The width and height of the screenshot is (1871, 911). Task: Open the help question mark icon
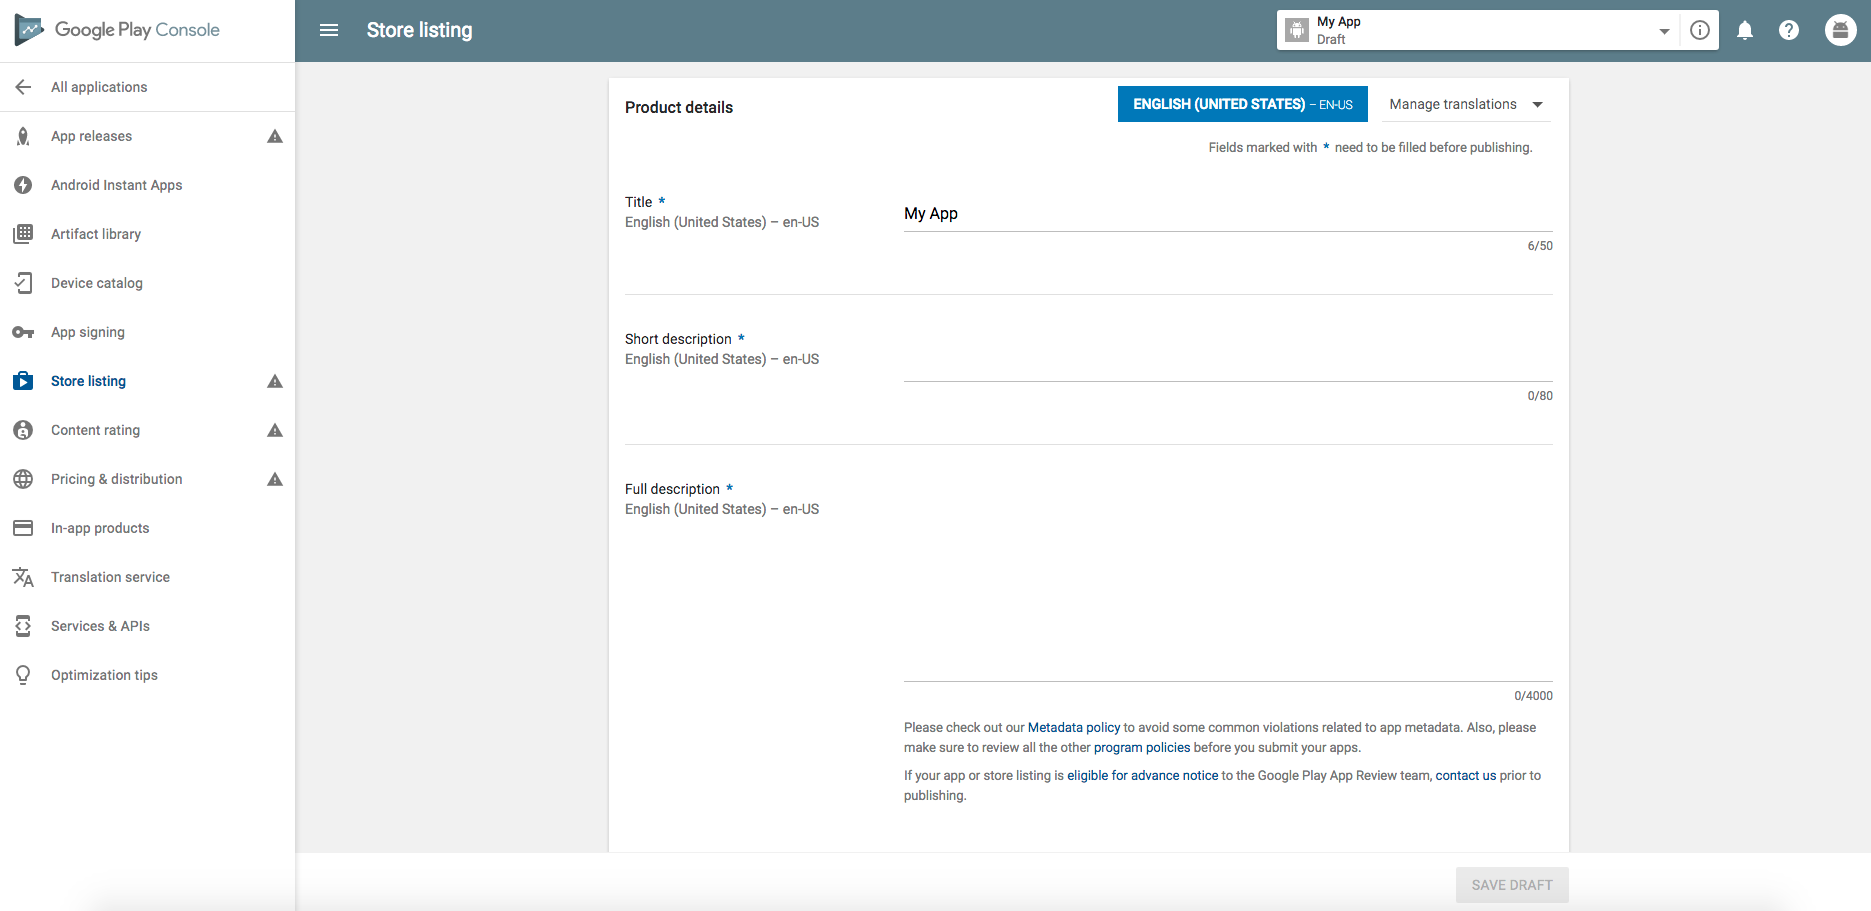point(1789,30)
